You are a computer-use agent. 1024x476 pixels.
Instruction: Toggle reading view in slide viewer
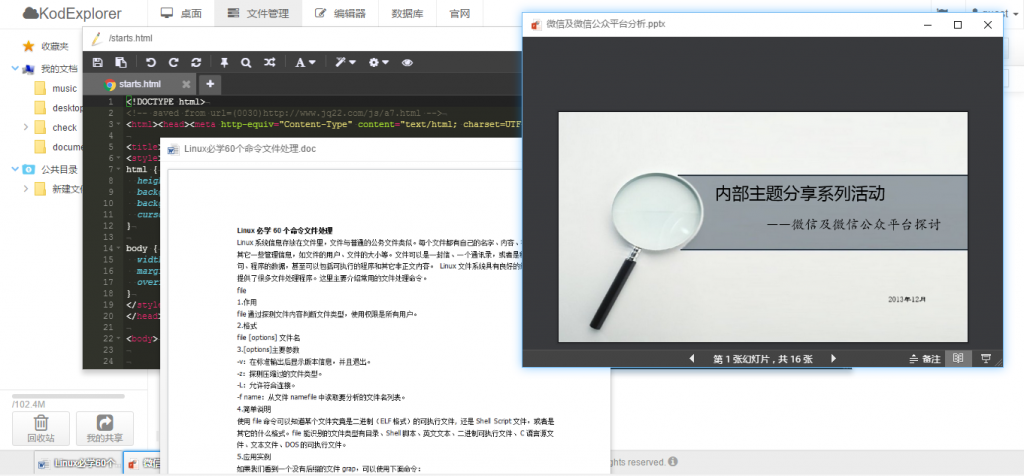pos(958,358)
